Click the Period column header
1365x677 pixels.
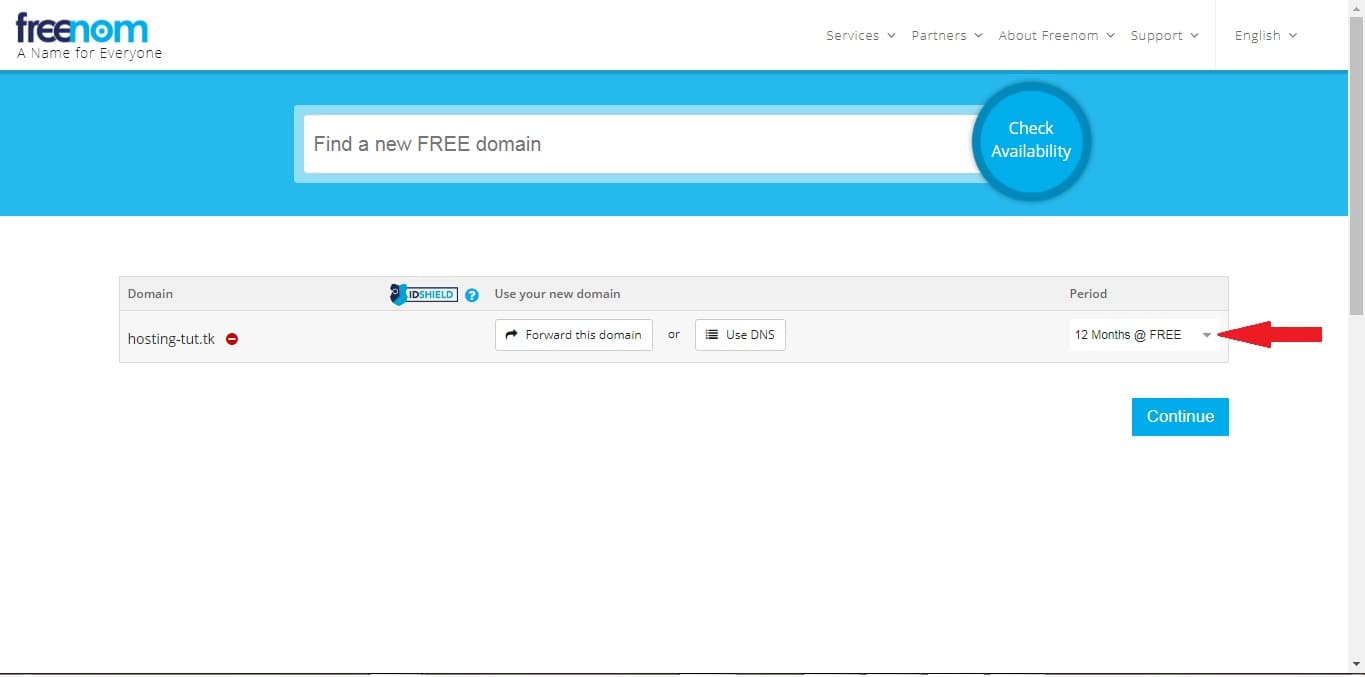coord(1088,294)
